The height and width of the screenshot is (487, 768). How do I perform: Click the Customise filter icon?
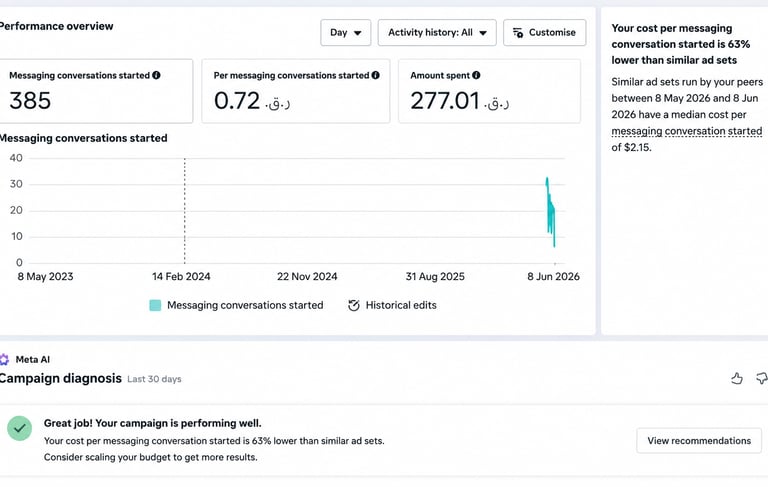click(518, 33)
